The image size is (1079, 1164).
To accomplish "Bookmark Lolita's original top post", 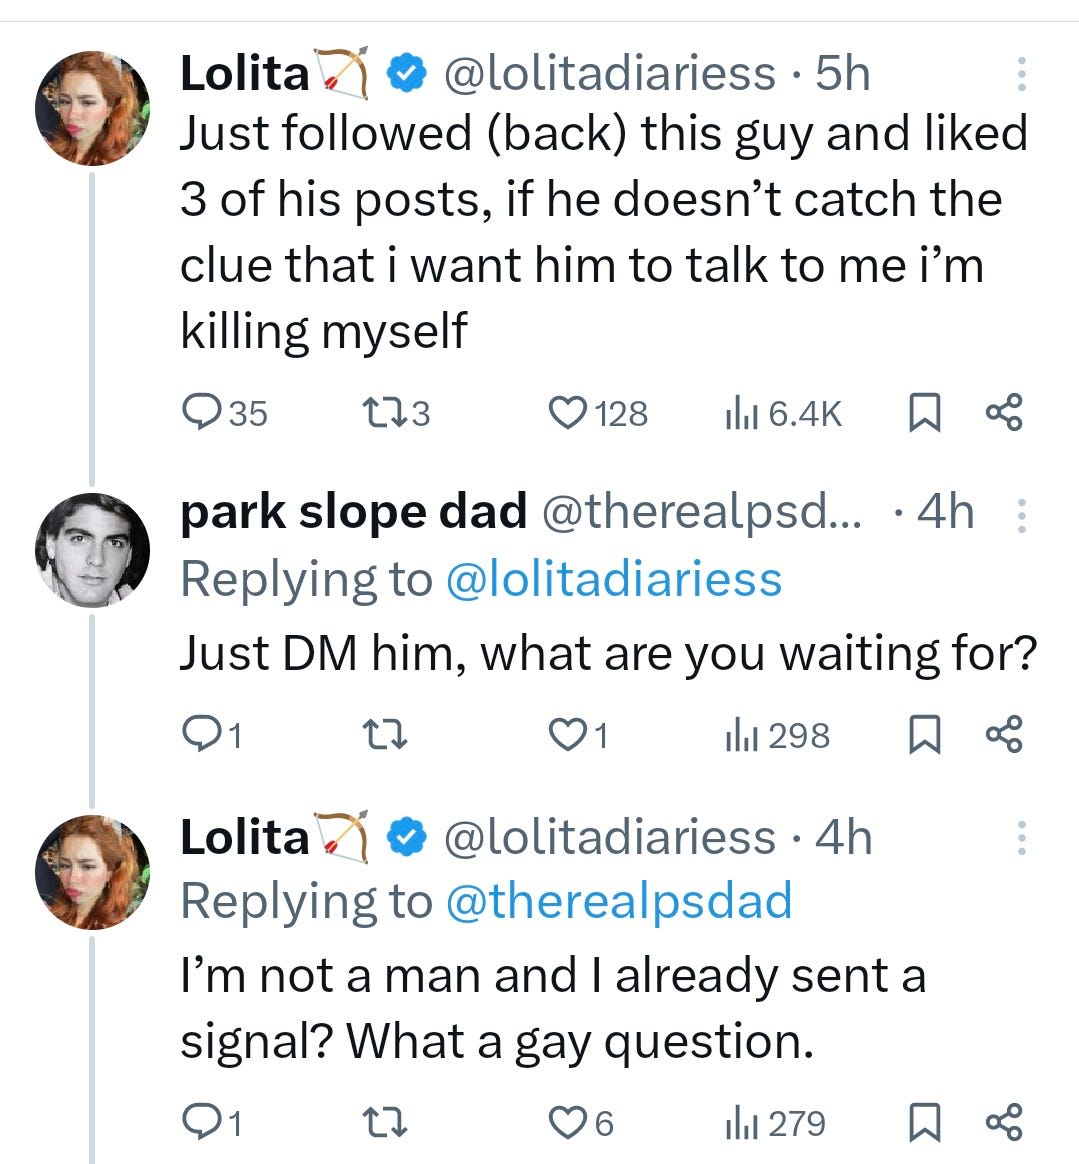I will [x=923, y=413].
